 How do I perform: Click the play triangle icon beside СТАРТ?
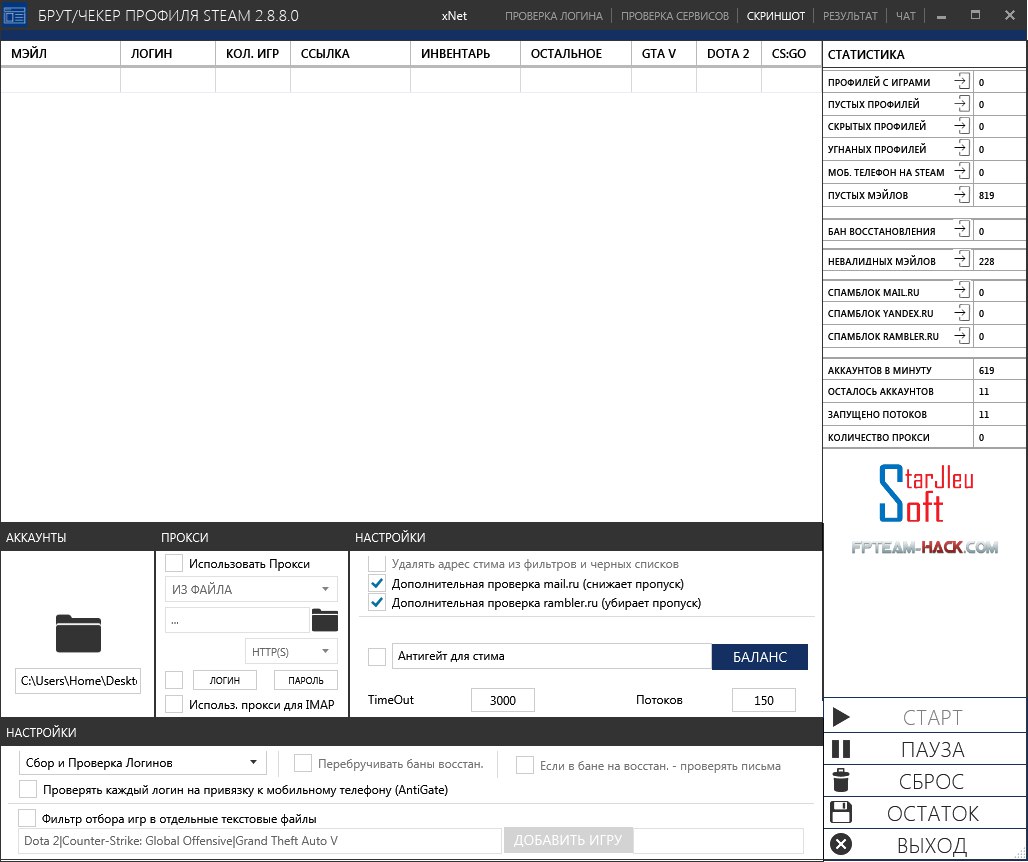pyautogui.click(x=841, y=716)
